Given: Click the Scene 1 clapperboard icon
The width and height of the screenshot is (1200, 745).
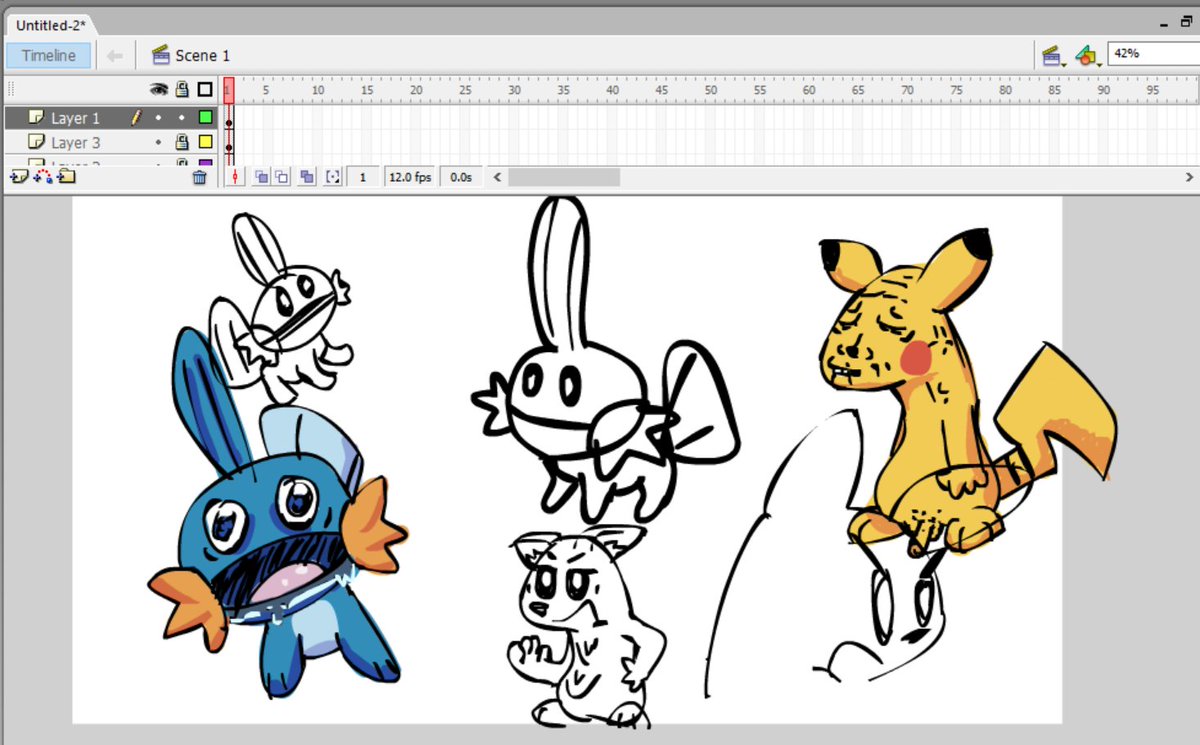Looking at the screenshot, I should point(160,56).
